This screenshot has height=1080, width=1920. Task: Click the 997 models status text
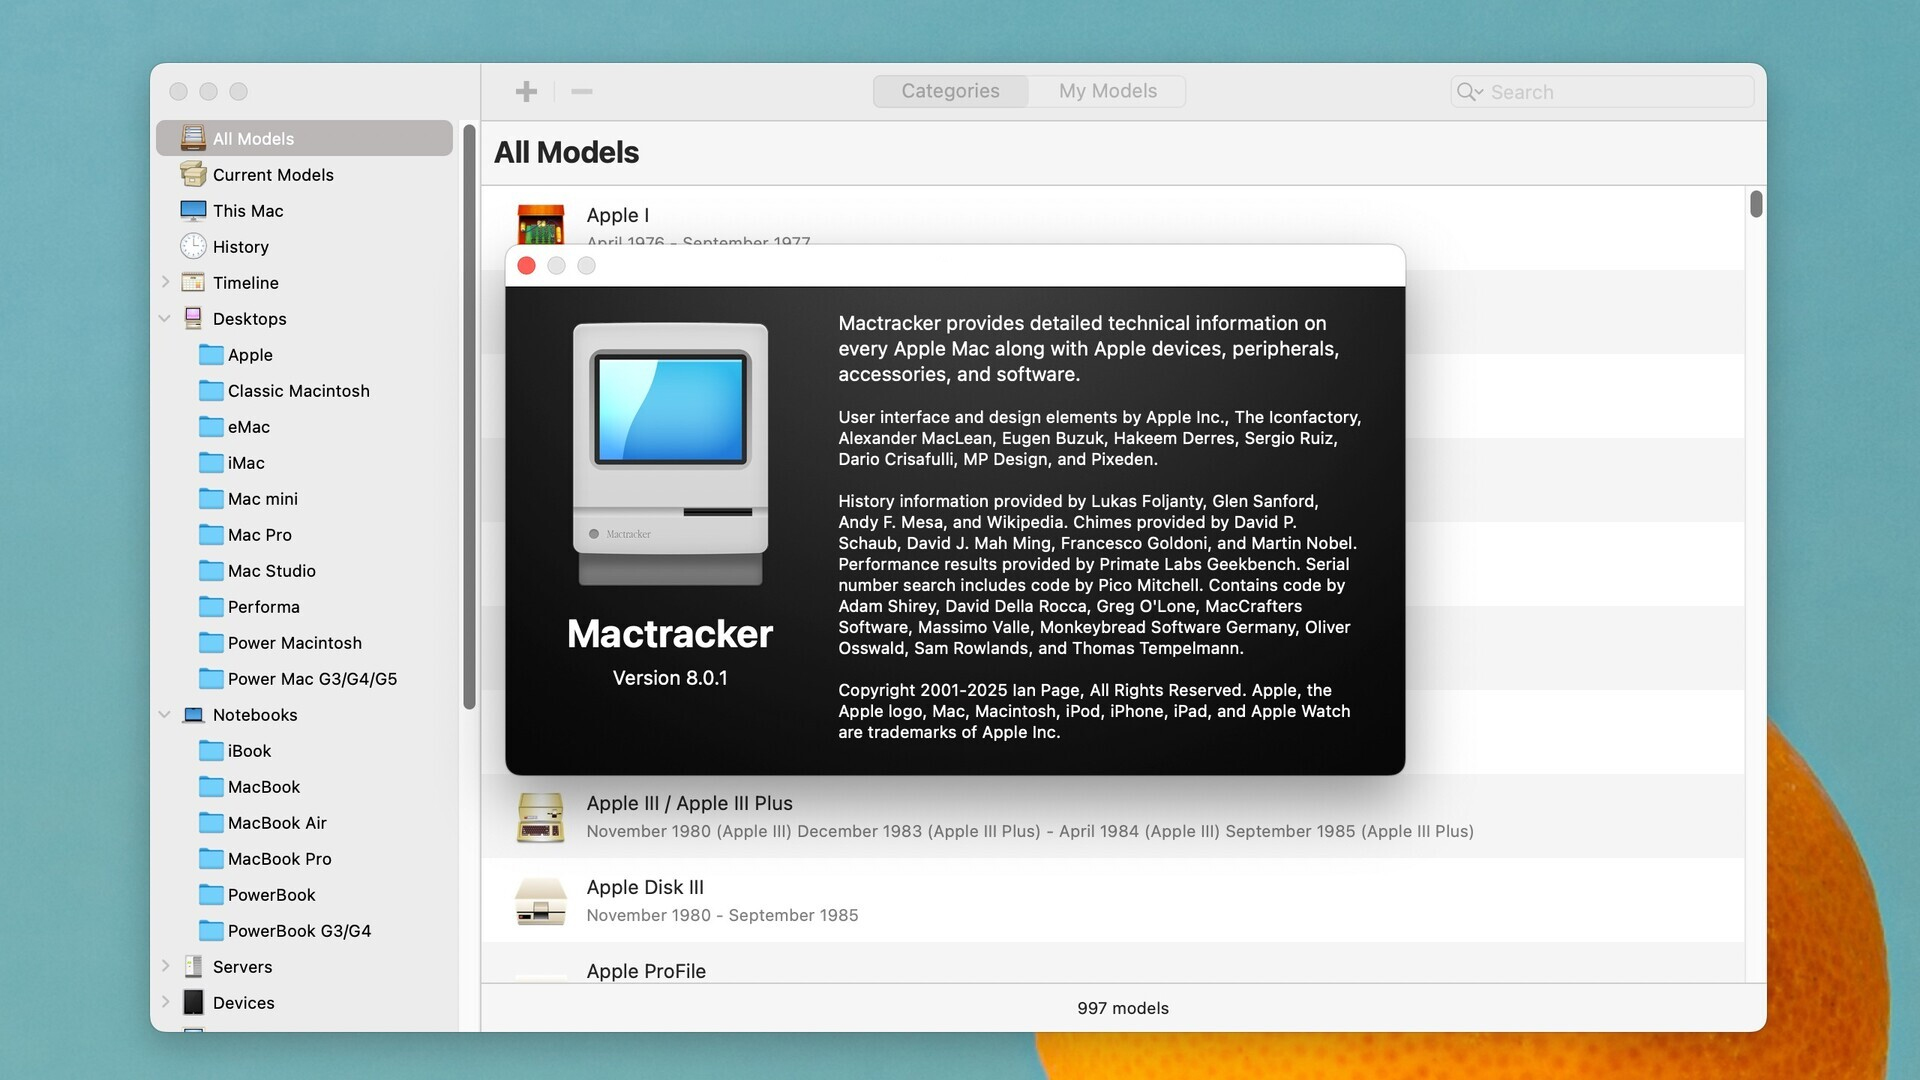coord(1123,1008)
